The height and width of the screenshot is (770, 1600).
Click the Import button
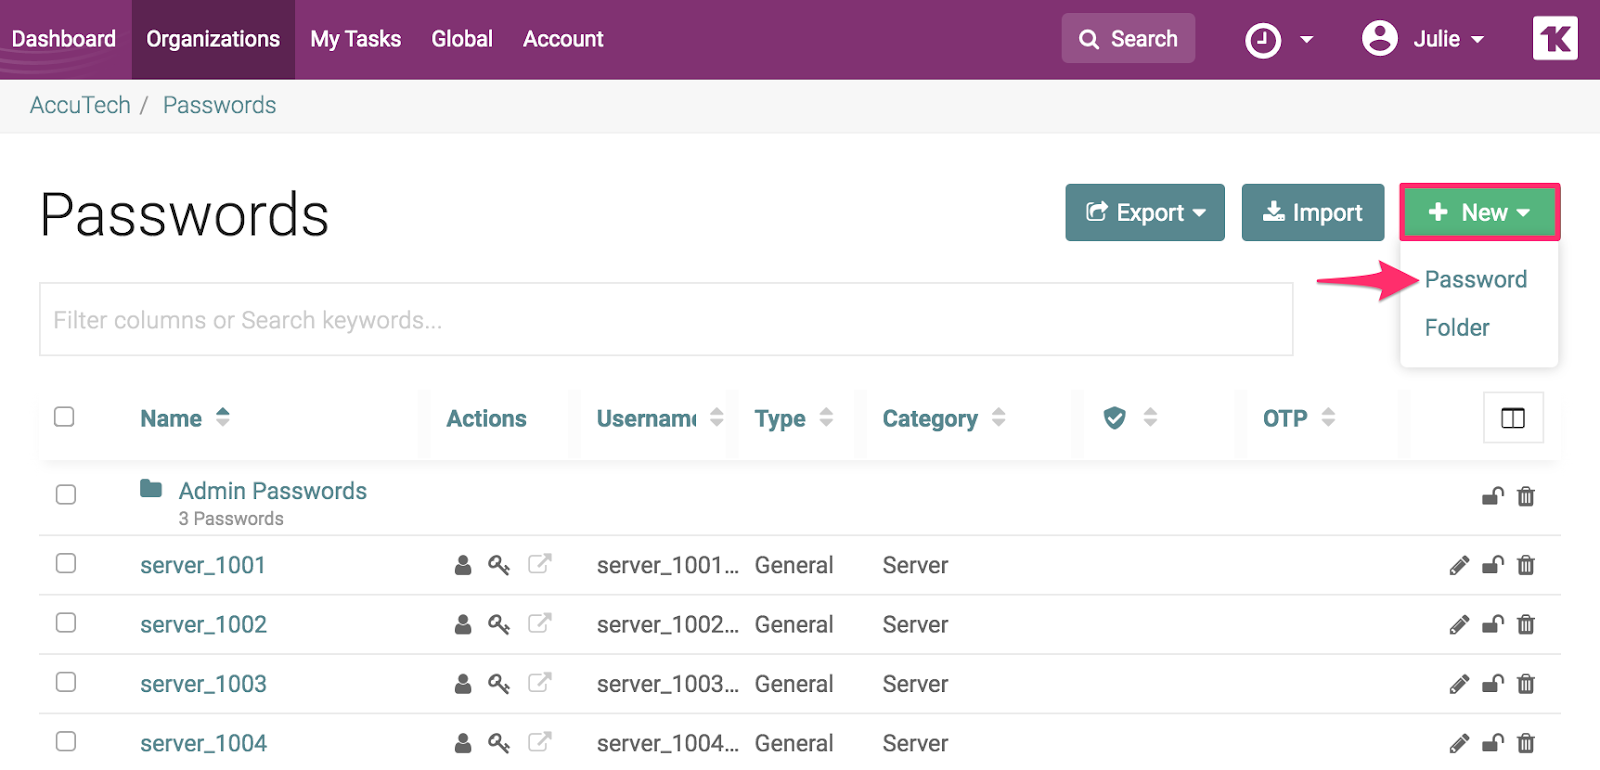[x=1312, y=213]
